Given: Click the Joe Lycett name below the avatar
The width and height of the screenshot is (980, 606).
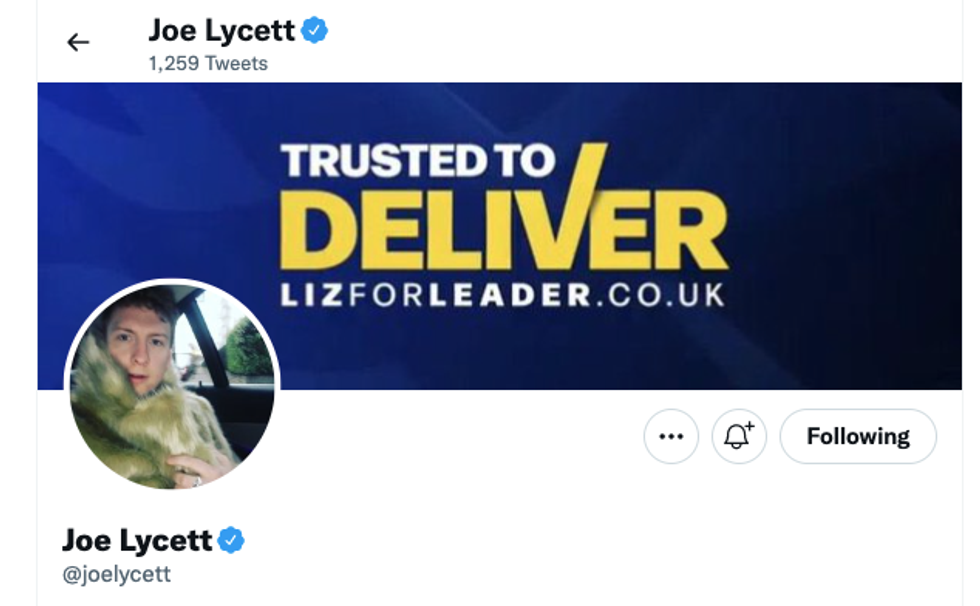Looking at the screenshot, I should (x=137, y=541).
